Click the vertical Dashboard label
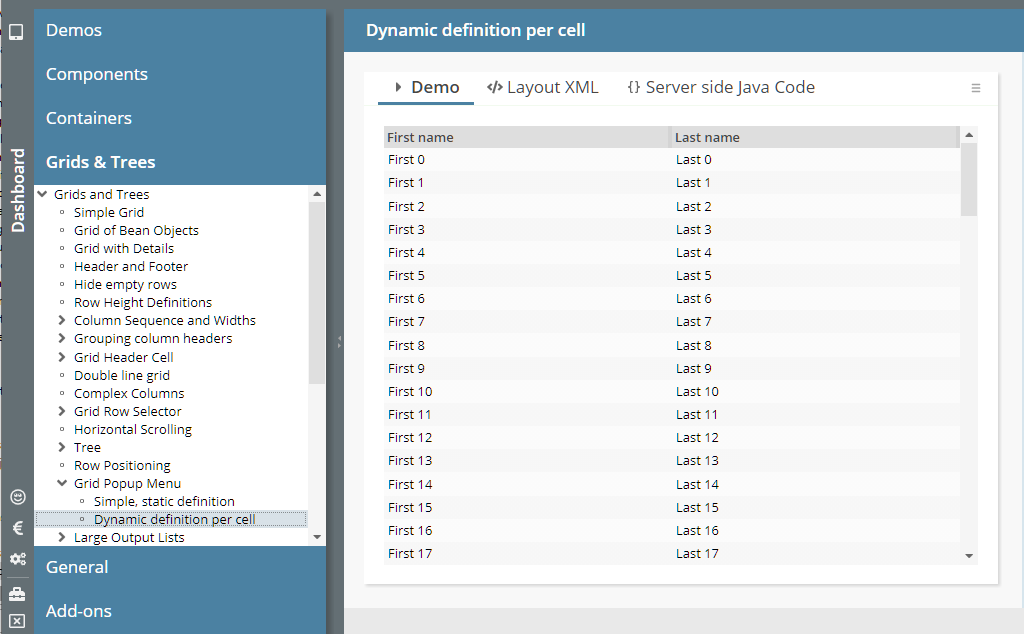The image size is (1024, 634). point(18,190)
